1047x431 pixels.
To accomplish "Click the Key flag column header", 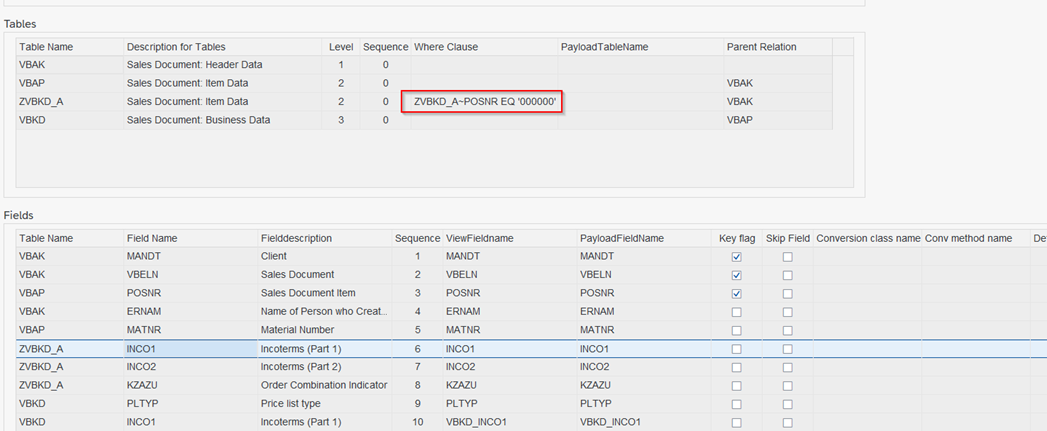I will (737, 239).
